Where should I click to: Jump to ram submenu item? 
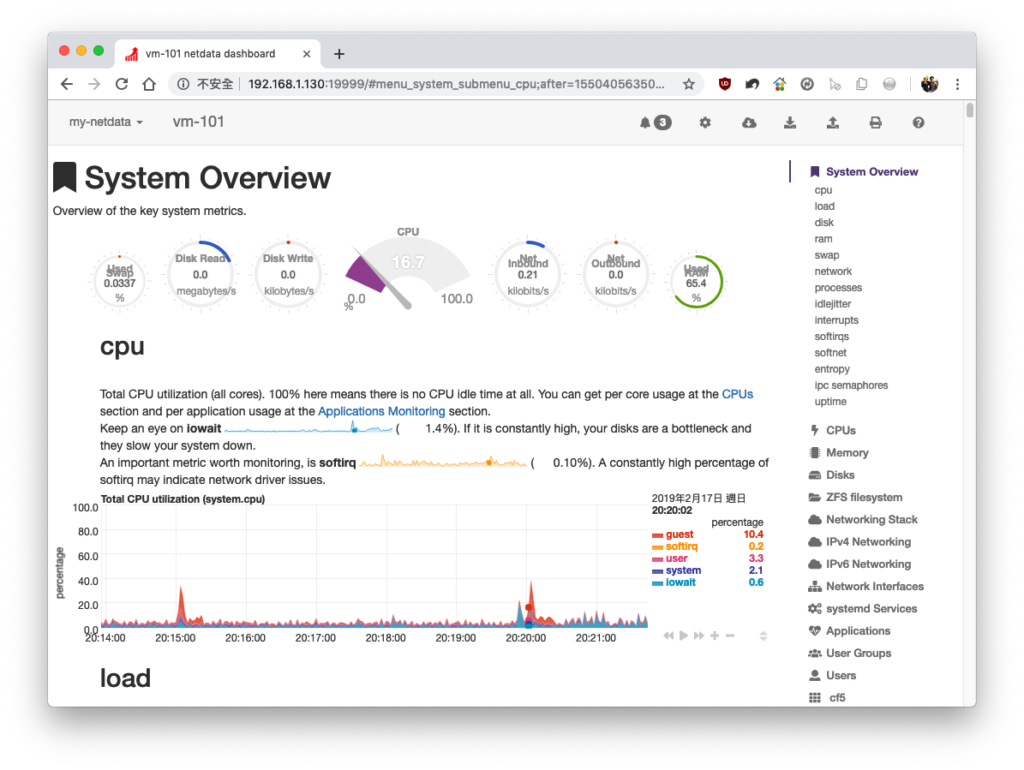pos(823,239)
